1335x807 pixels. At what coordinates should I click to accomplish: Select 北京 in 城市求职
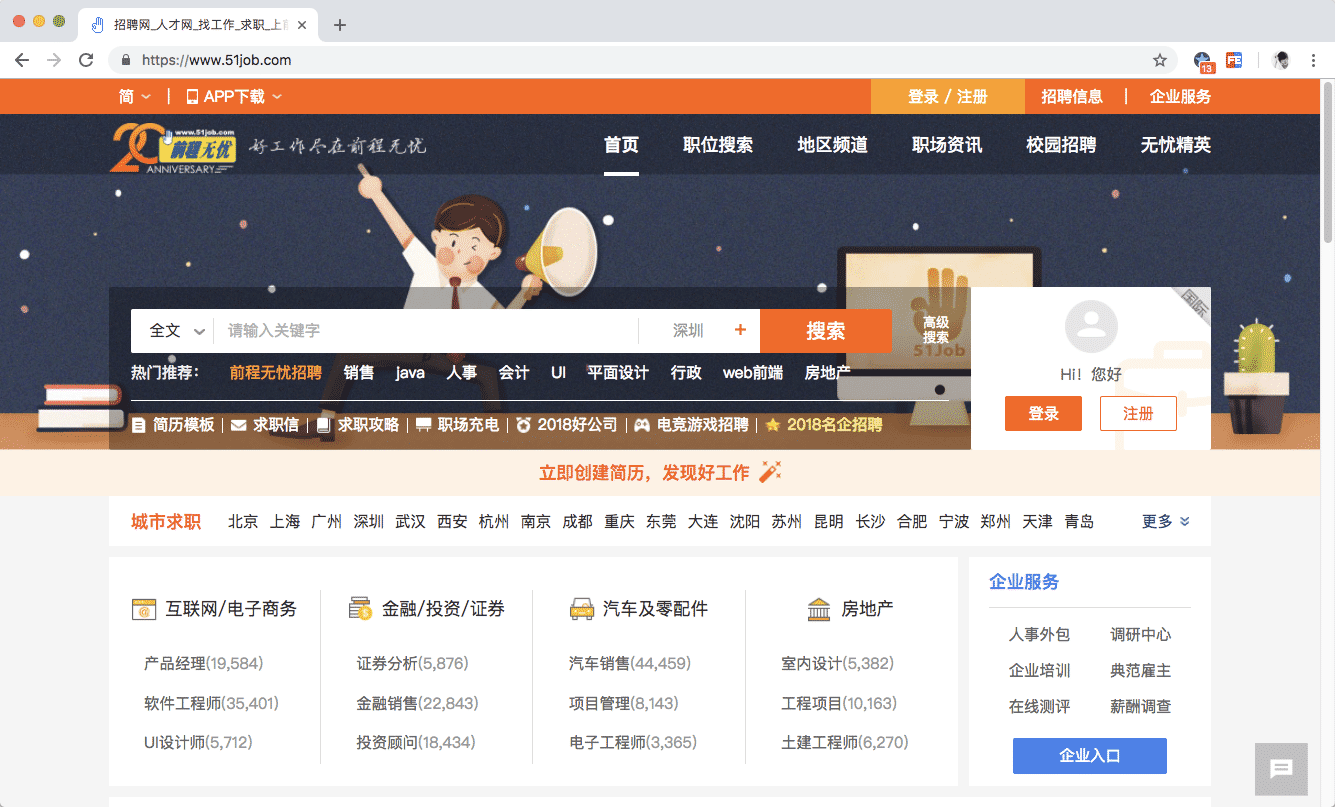(243, 521)
